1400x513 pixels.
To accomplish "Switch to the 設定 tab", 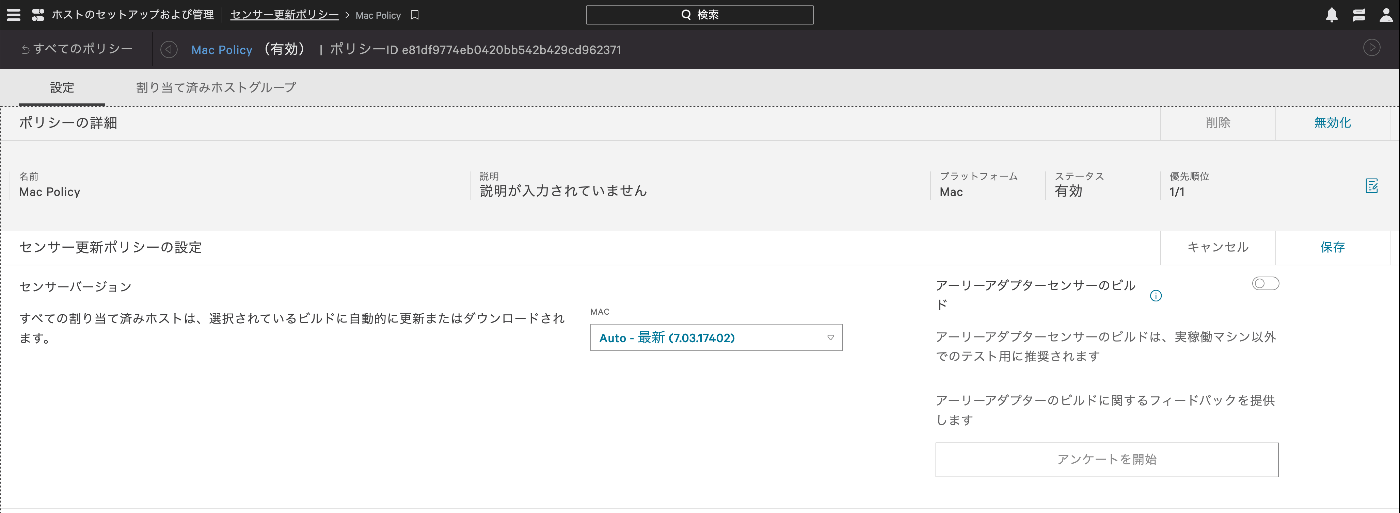I will 62,88.
